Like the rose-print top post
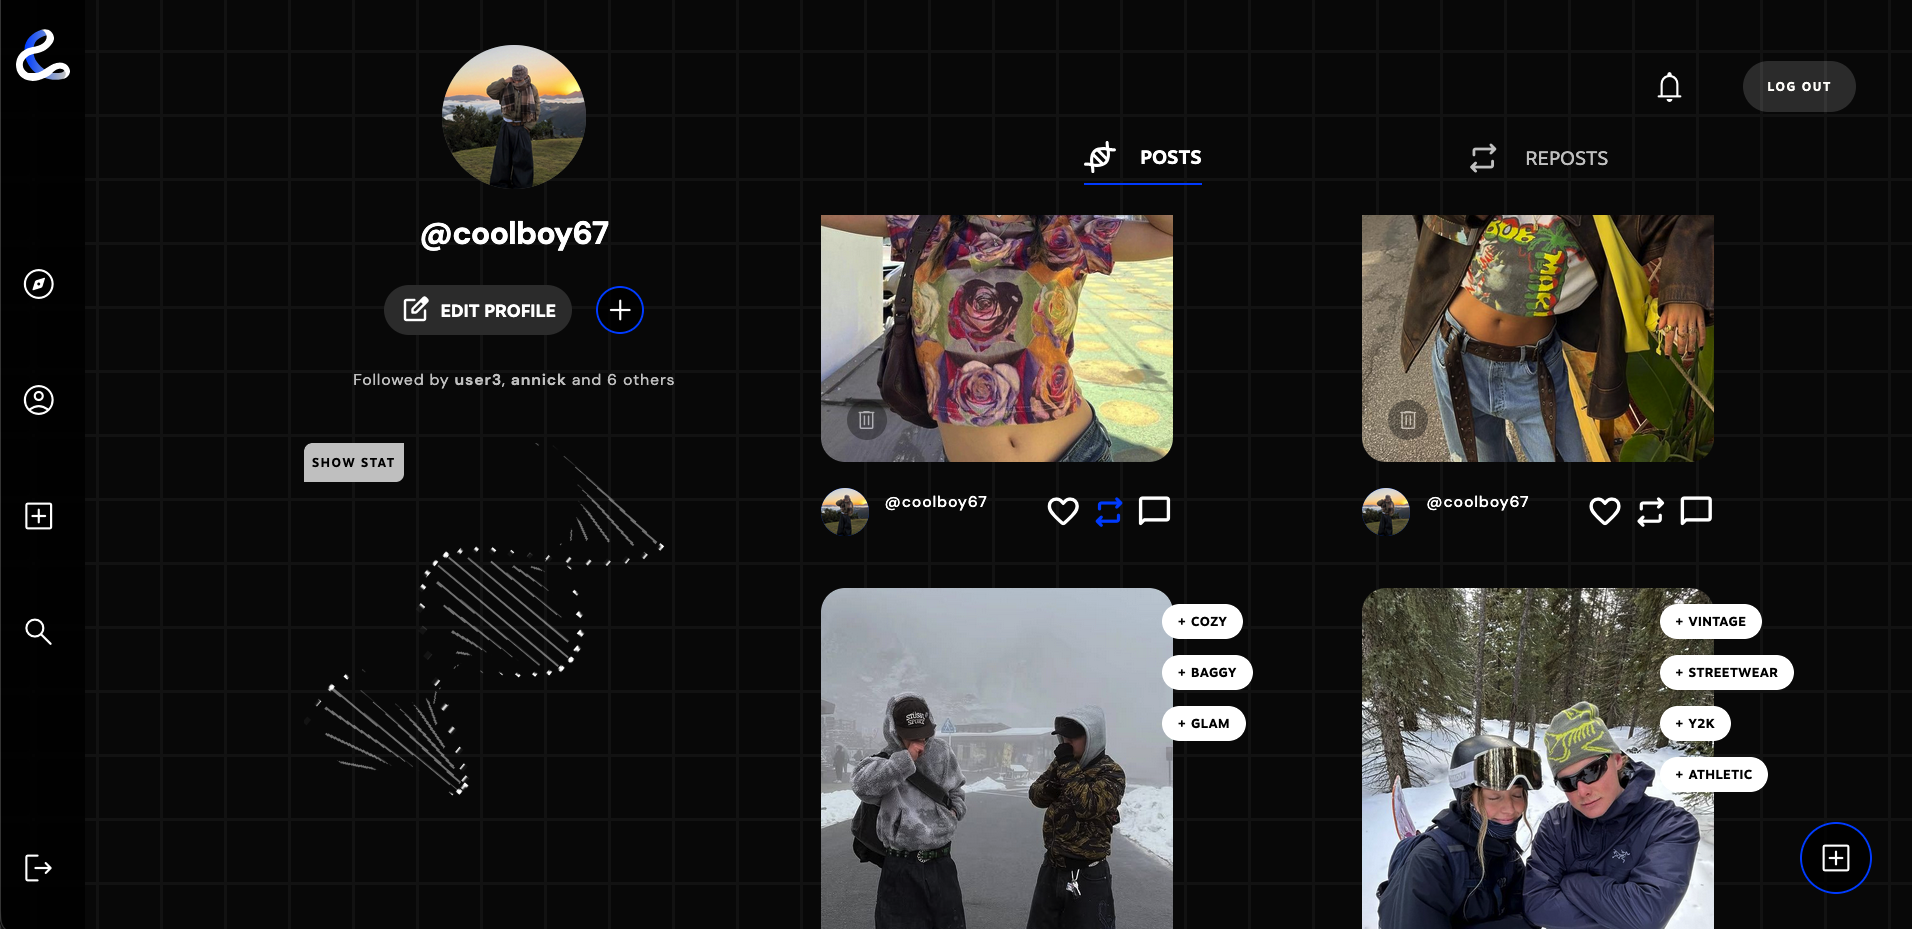The width and height of the screenshot is (1912, 929). point(1063,511)
